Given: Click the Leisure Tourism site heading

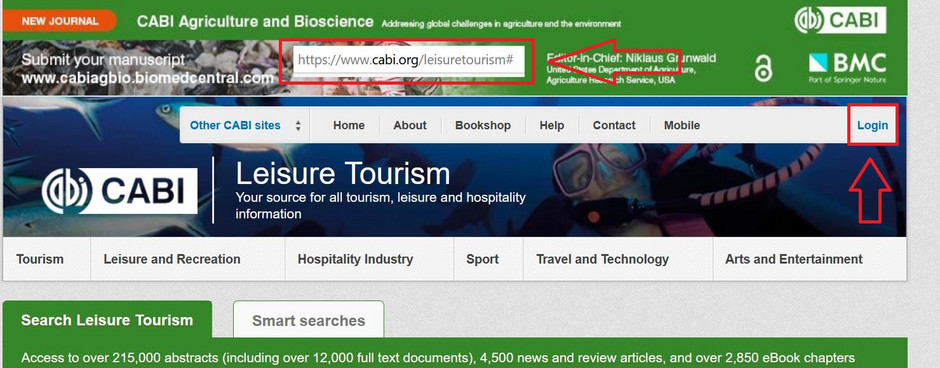Looking at the screenshot, I should coord(343,174).
